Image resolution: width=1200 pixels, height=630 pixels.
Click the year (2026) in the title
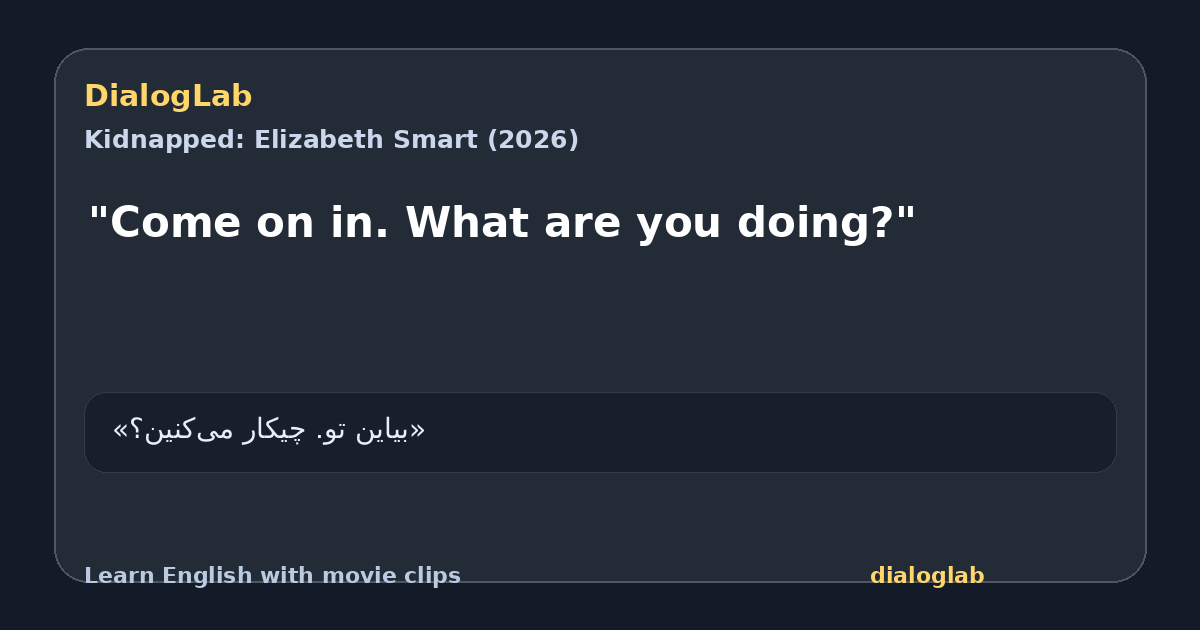point(533,140)
